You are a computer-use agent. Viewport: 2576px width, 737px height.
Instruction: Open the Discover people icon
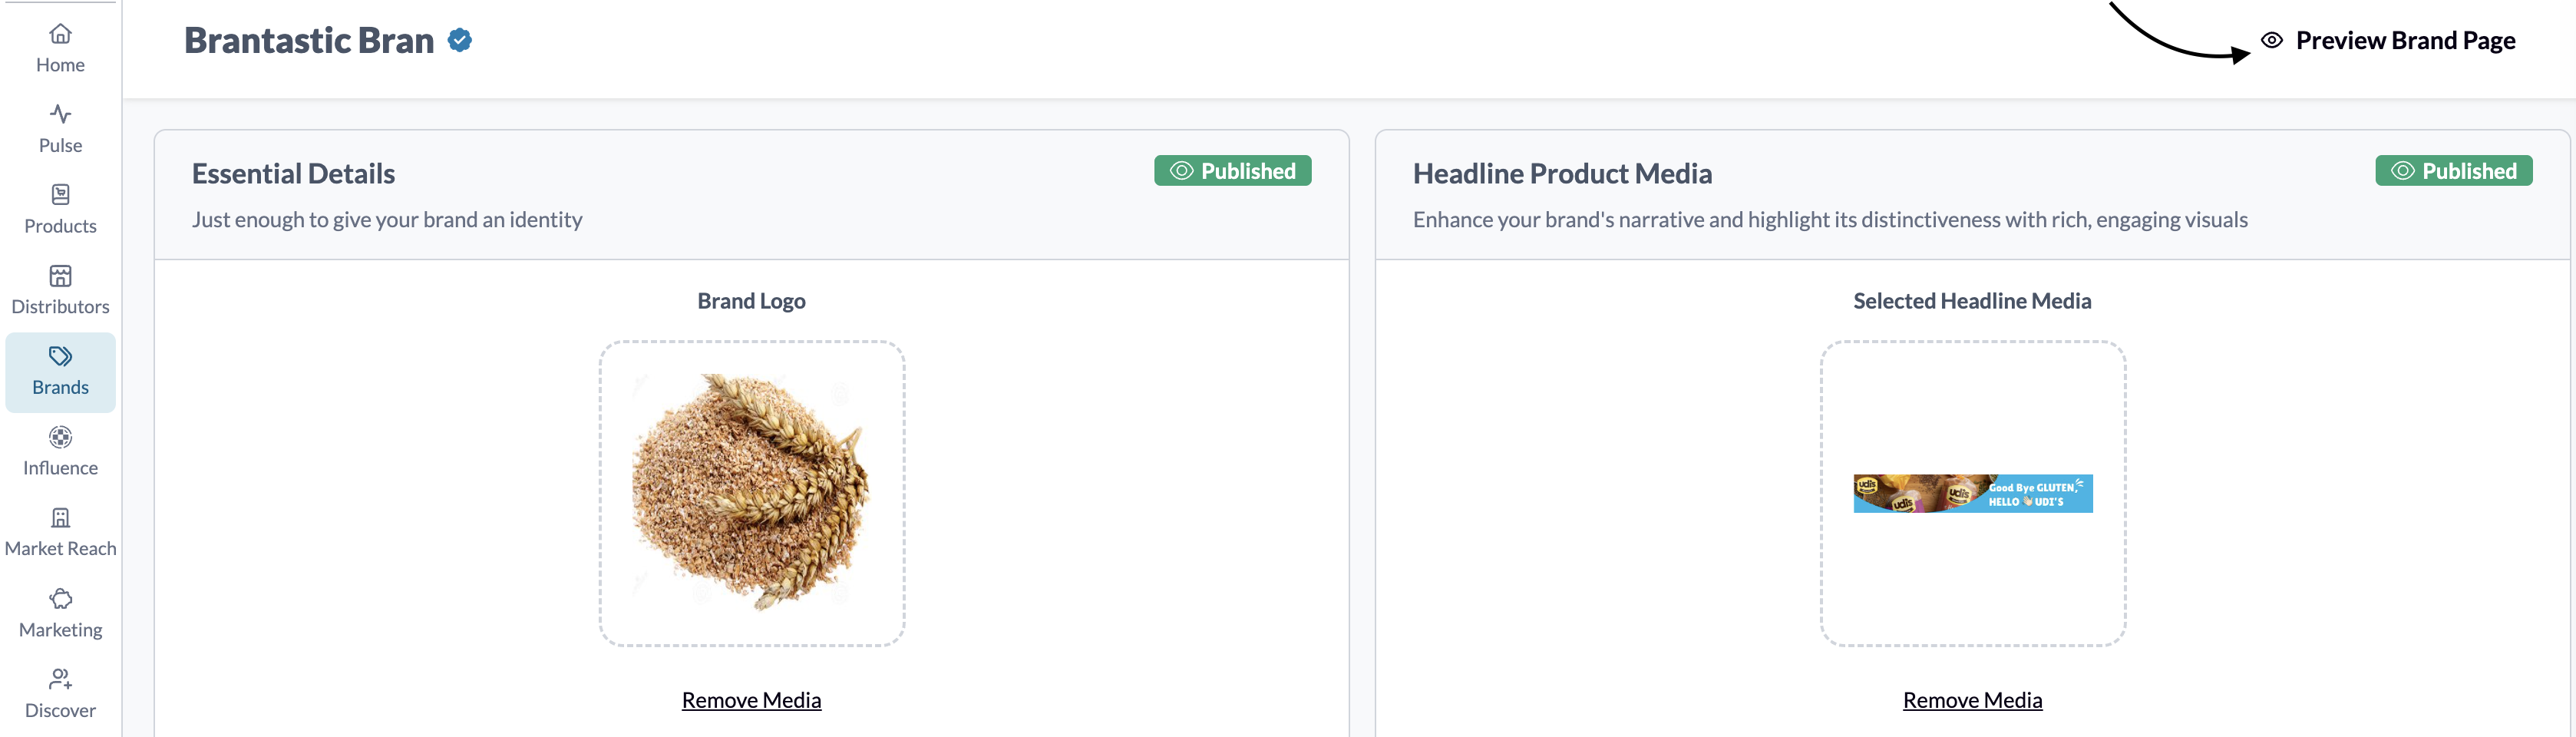60,679
